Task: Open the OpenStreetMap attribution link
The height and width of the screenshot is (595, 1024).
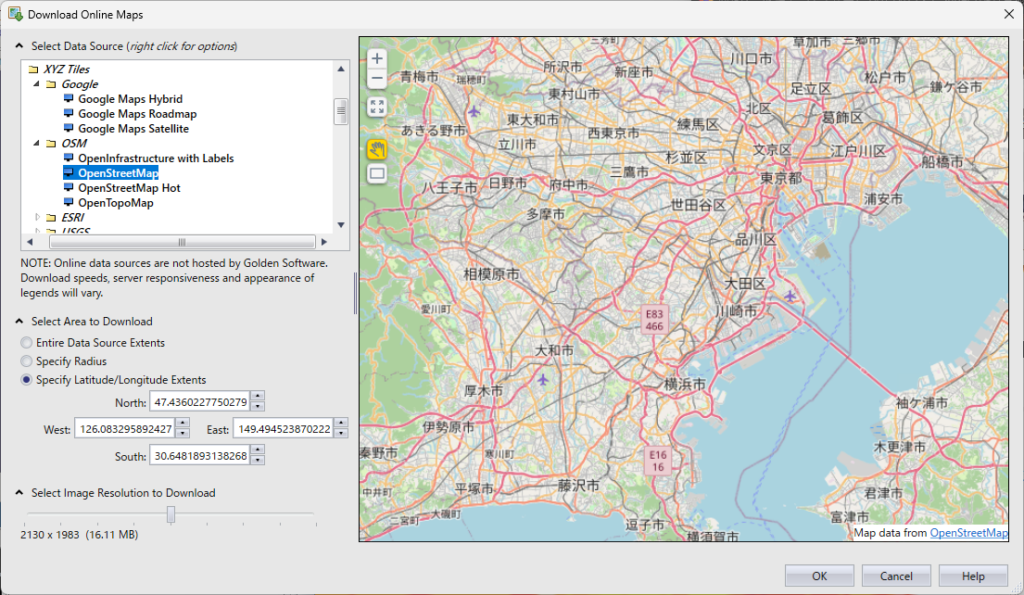Action: click(968, 533)
